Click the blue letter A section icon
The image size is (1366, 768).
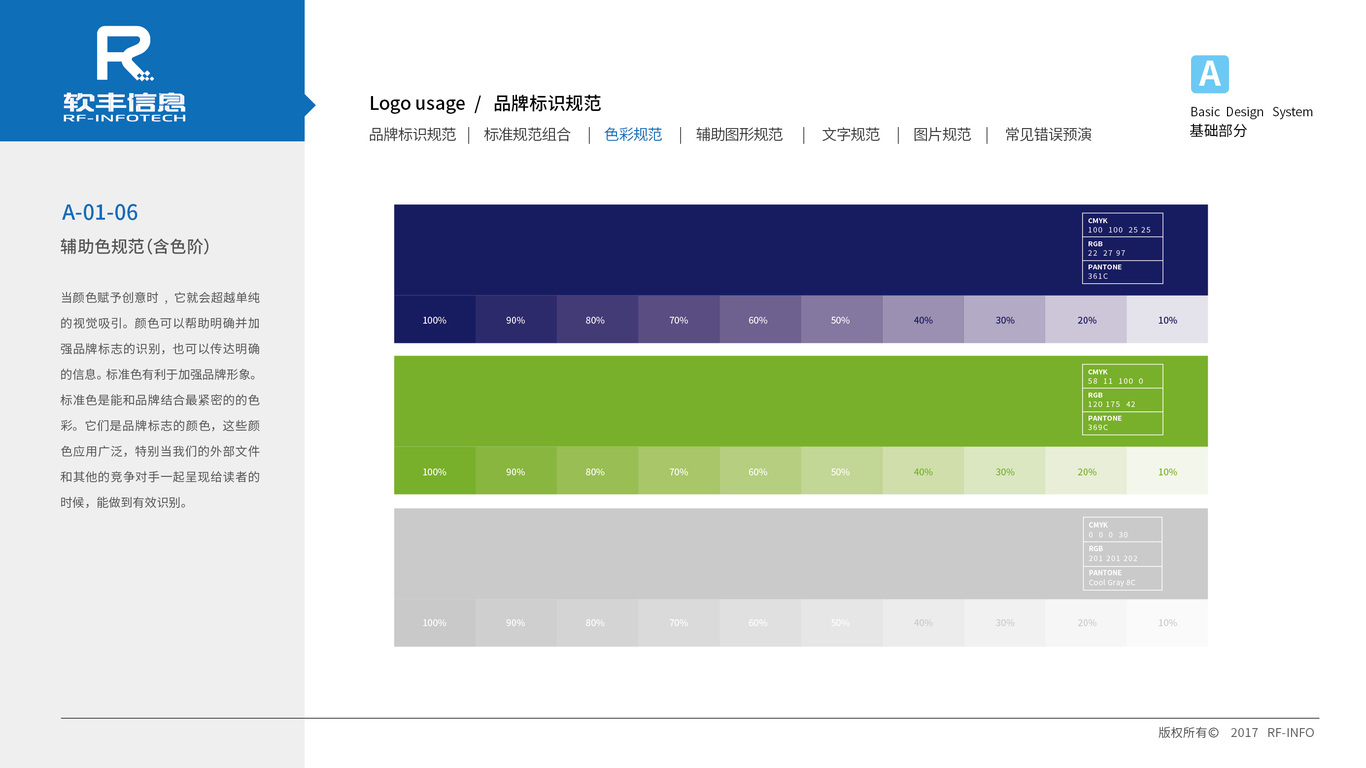point(1209,75)
